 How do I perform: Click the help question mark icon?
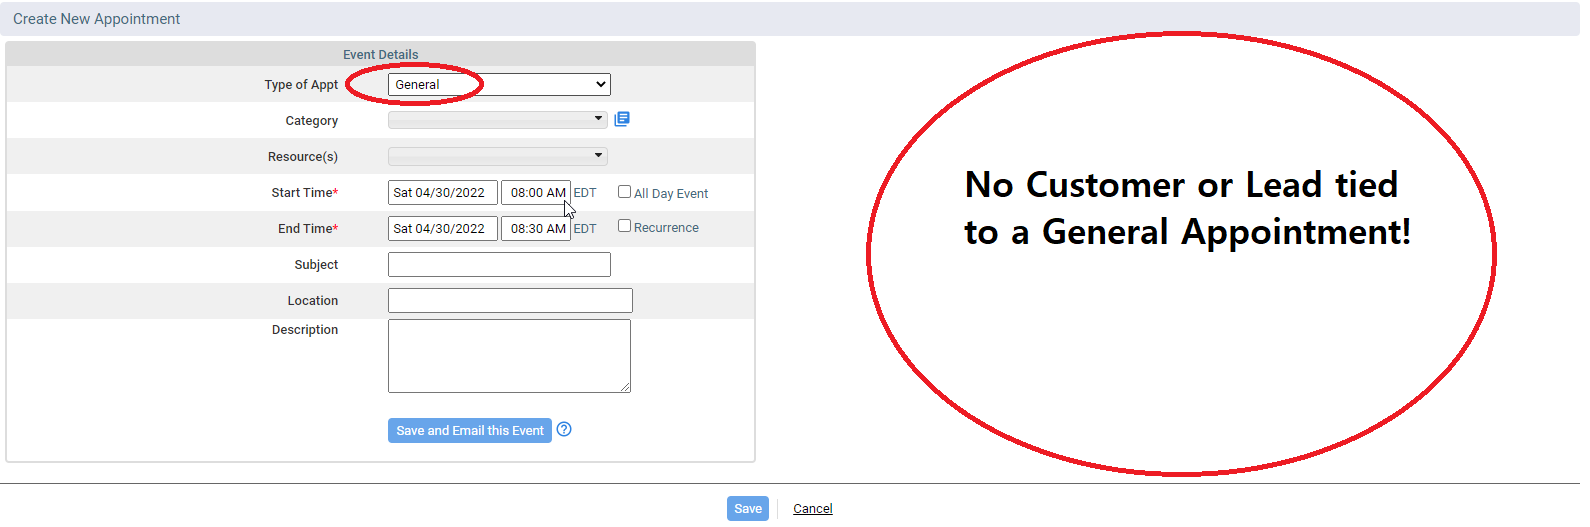(564, 430)
